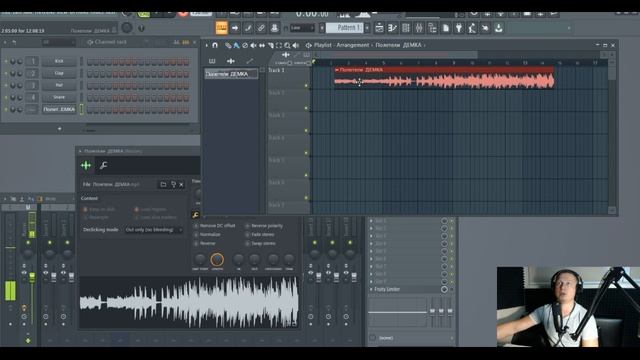
Task: Toggle the Snare channel mute LED
Action: [x=6, y=98]
